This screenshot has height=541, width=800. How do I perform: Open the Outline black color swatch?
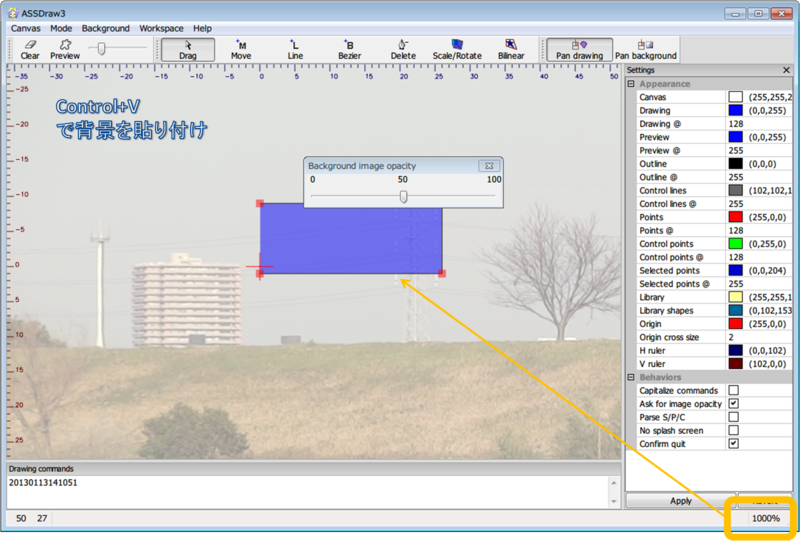tap(735, 164)
